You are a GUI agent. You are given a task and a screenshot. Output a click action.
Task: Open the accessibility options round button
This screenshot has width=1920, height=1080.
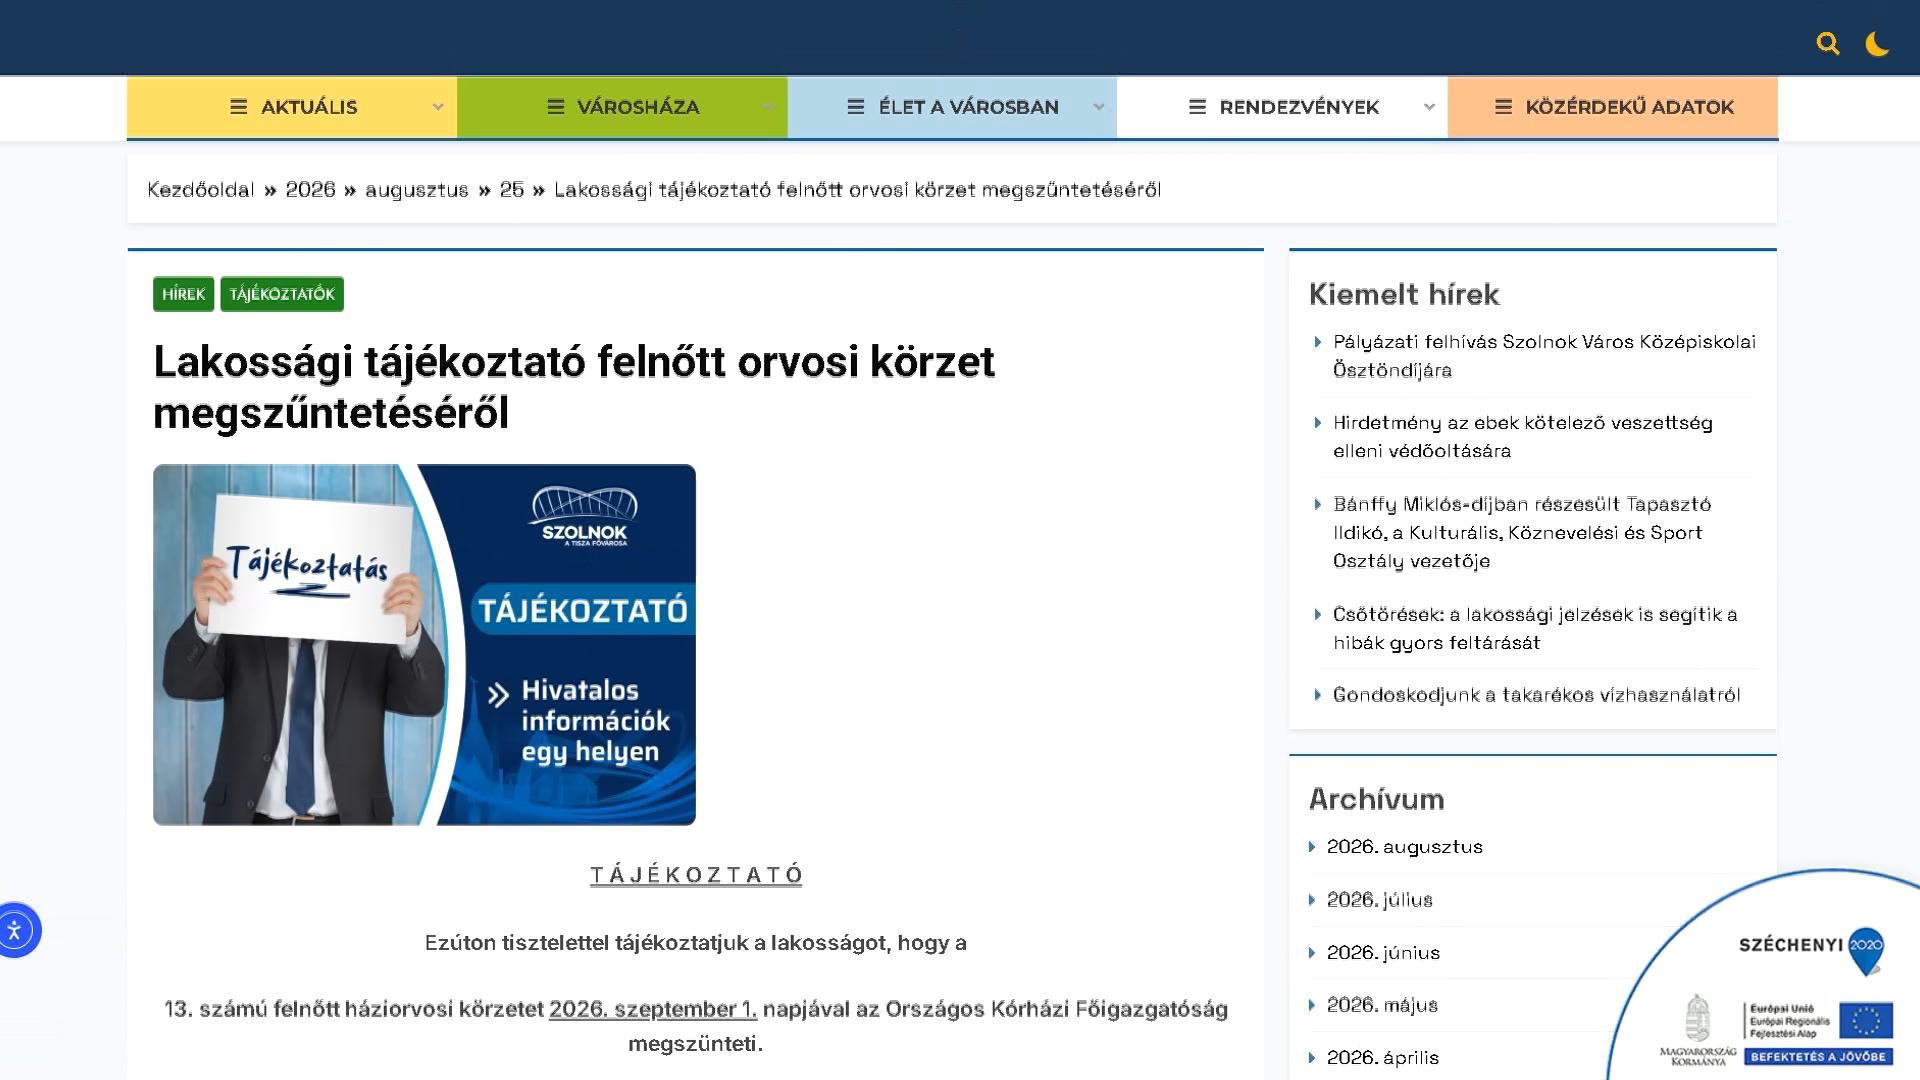[x=15, y=930]
